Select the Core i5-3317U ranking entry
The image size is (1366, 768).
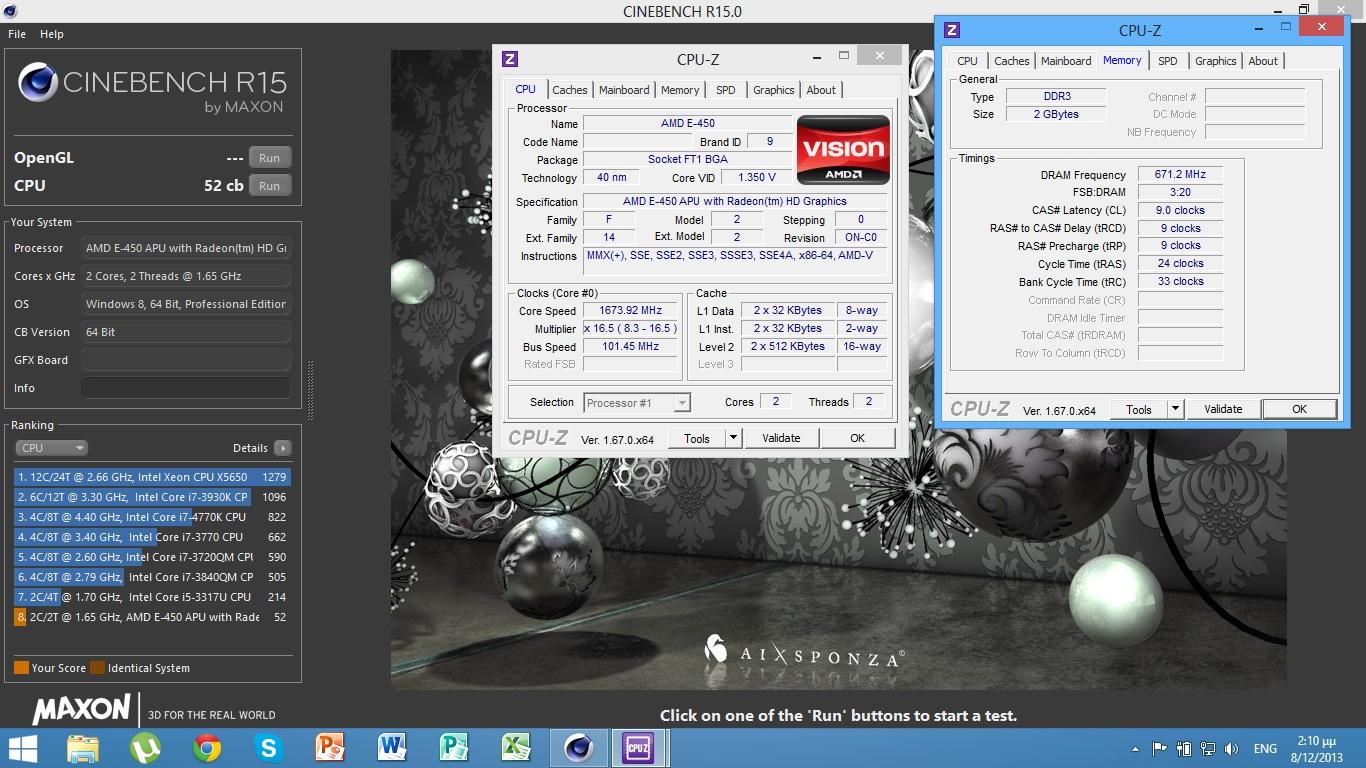(152, 597)
